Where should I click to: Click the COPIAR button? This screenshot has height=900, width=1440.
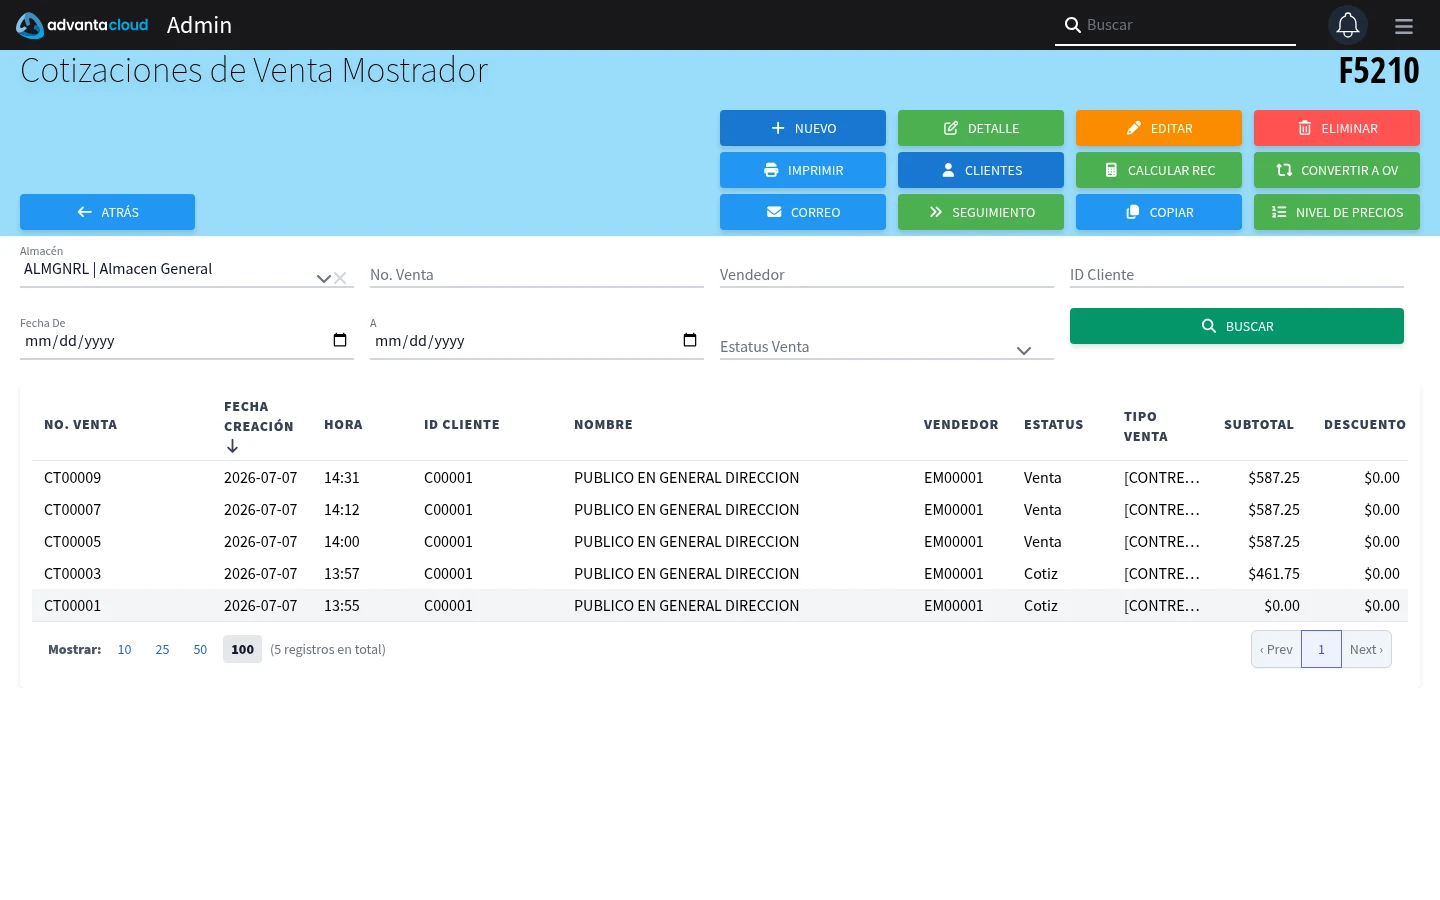point(1159,212)
